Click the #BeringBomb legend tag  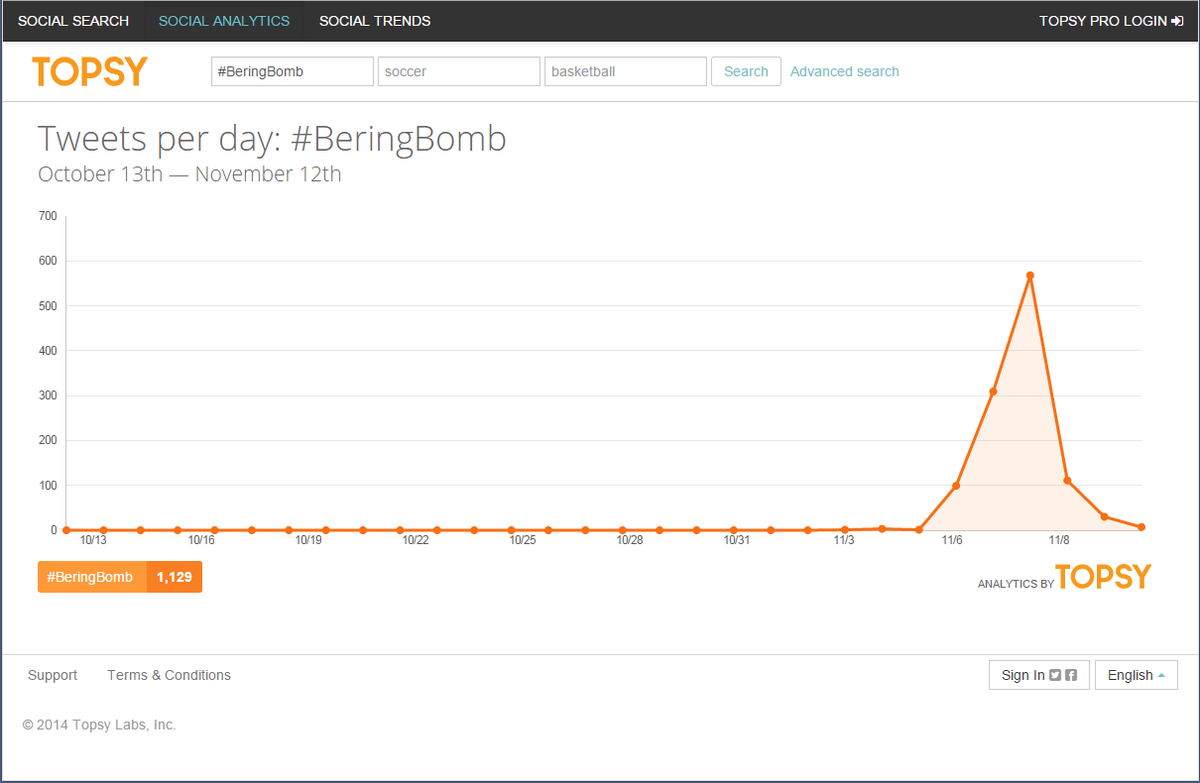click(92, 577)
